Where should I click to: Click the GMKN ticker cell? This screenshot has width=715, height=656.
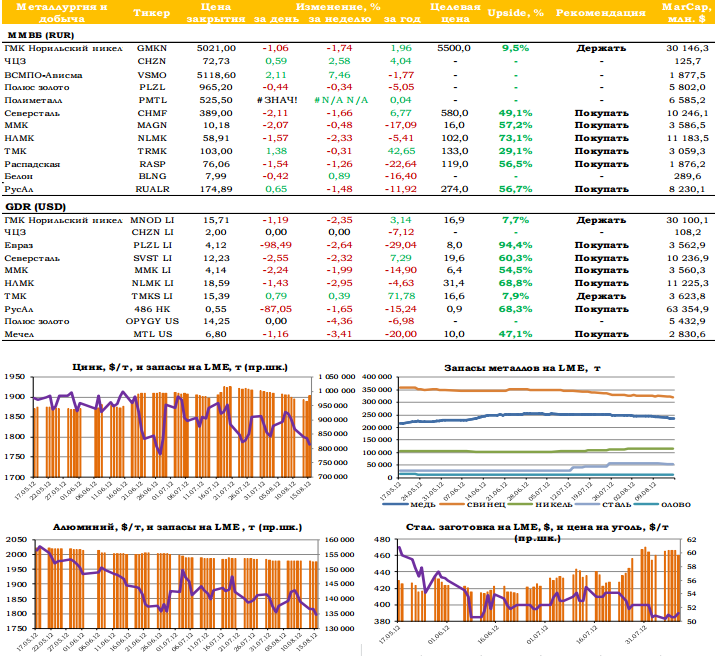pos(152,48)
